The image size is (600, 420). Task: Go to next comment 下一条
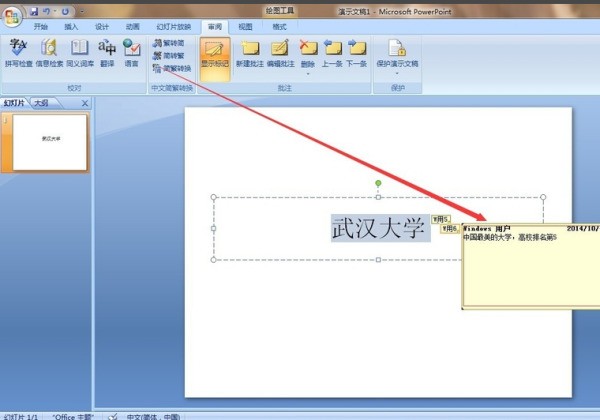[357, 54]
